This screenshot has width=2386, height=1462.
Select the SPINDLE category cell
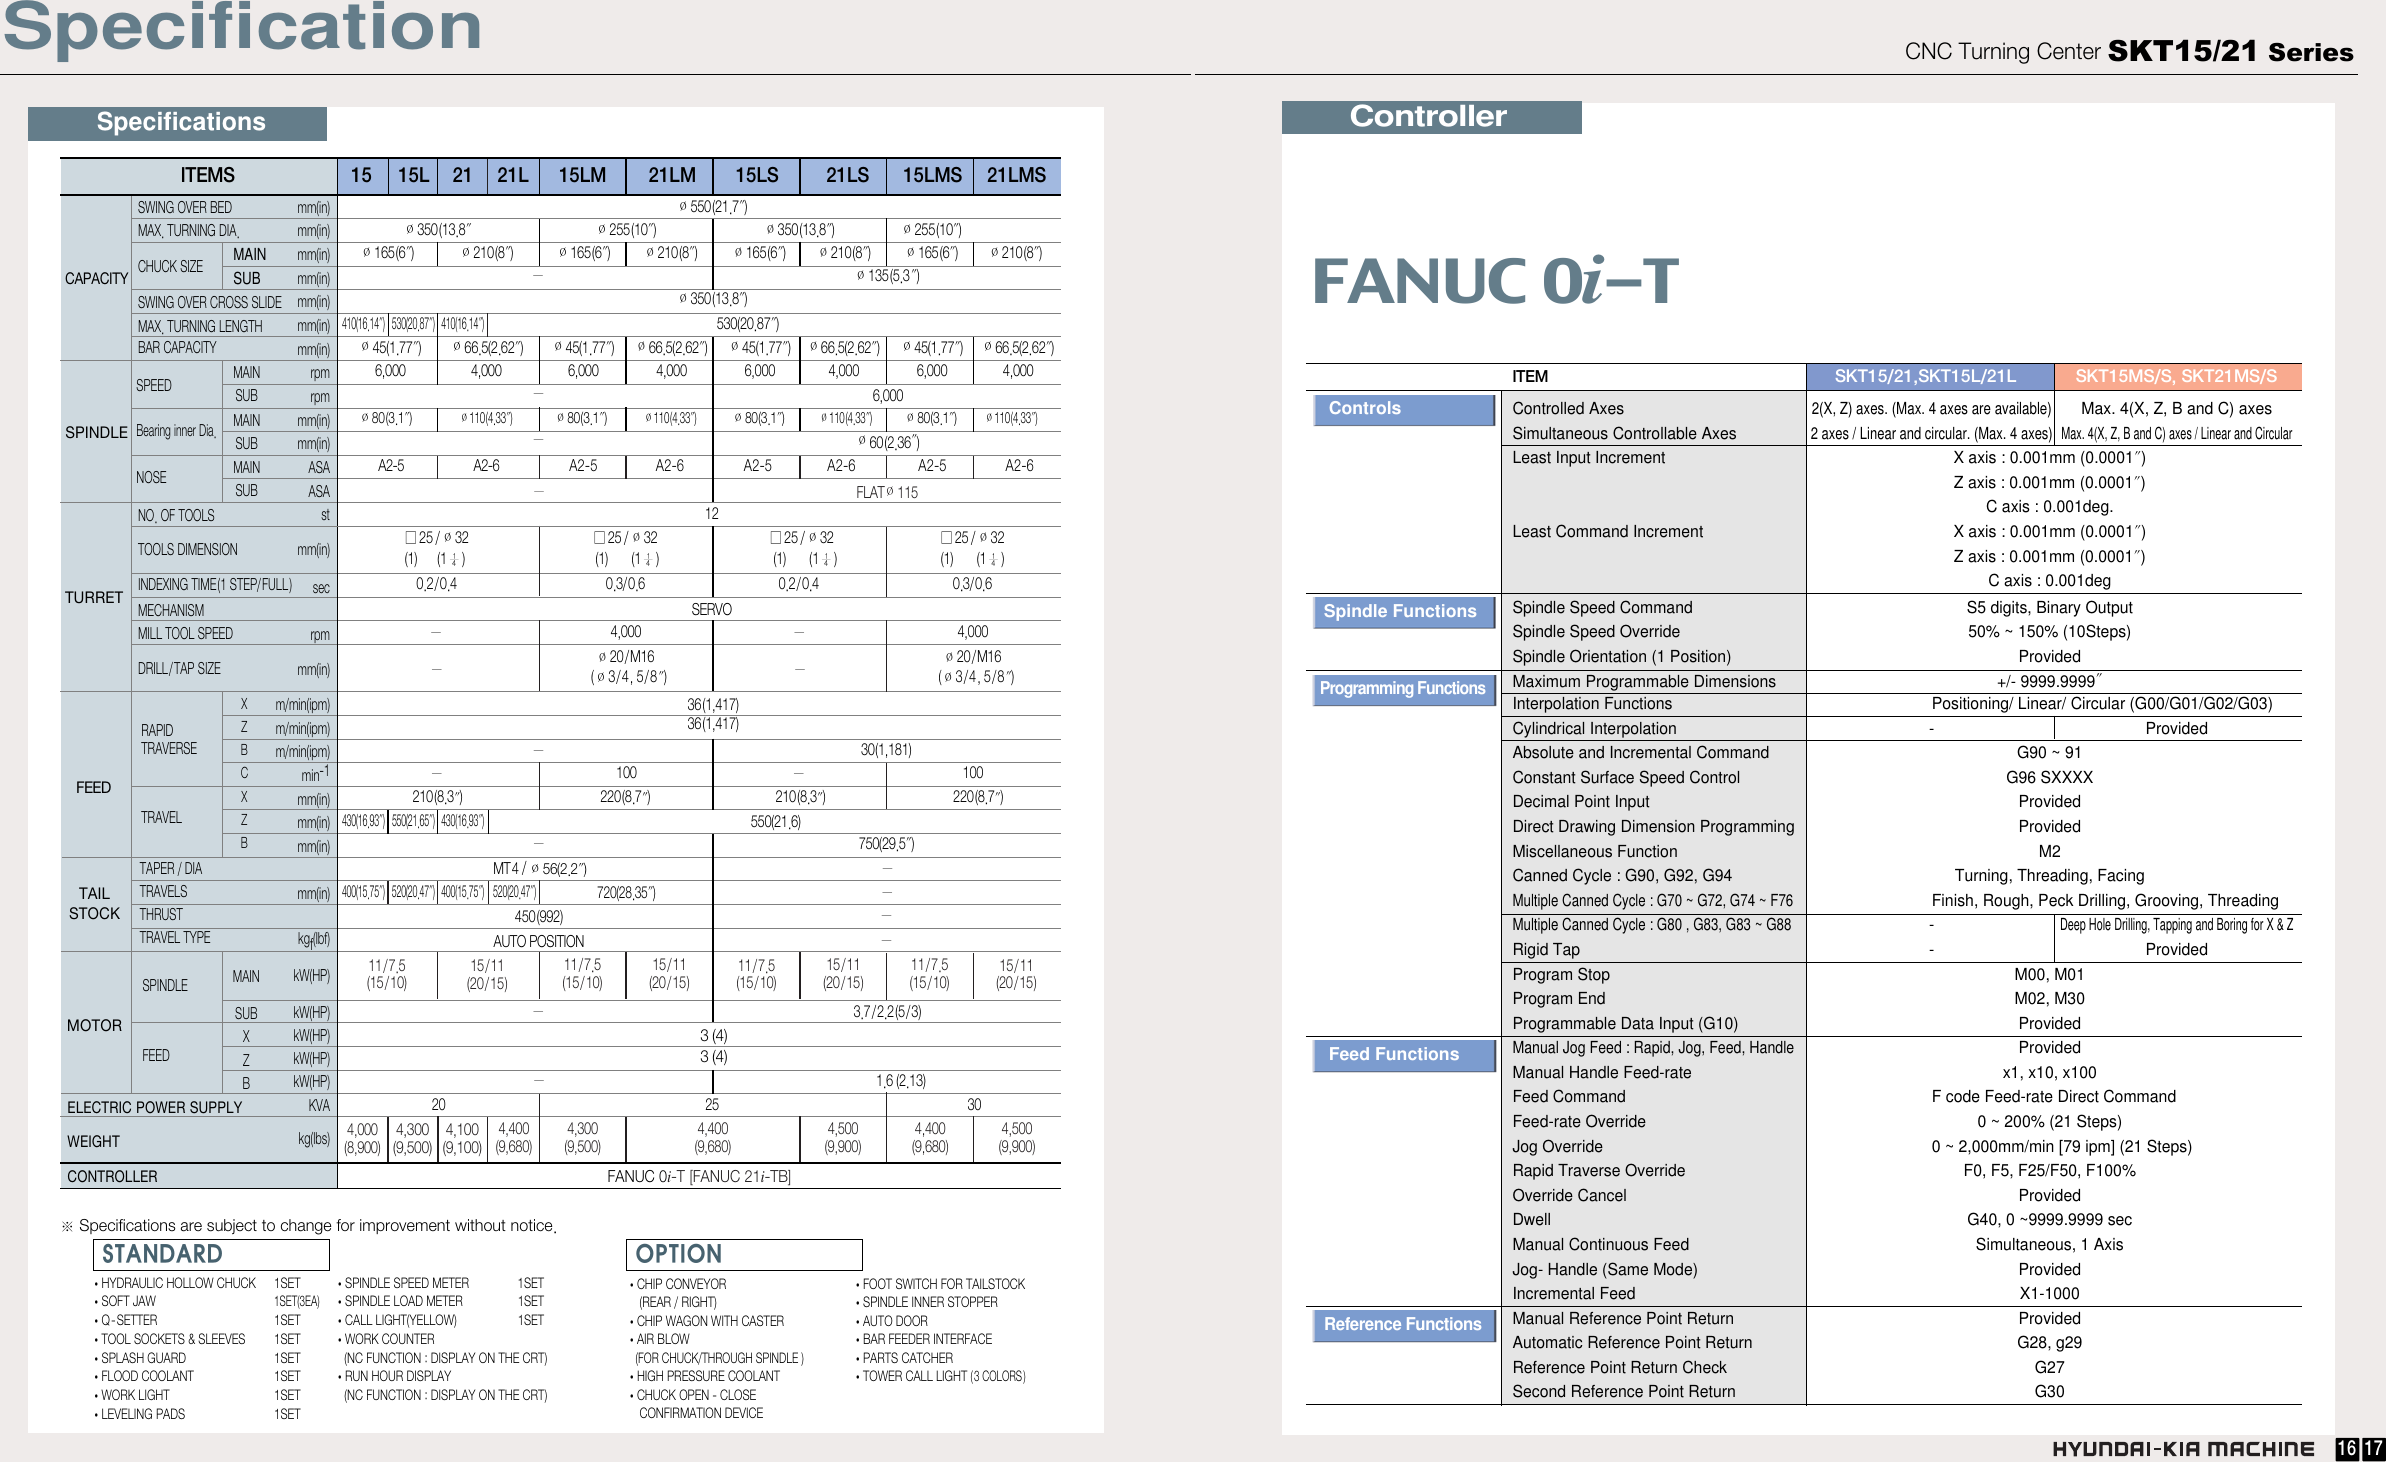[96, 432]
